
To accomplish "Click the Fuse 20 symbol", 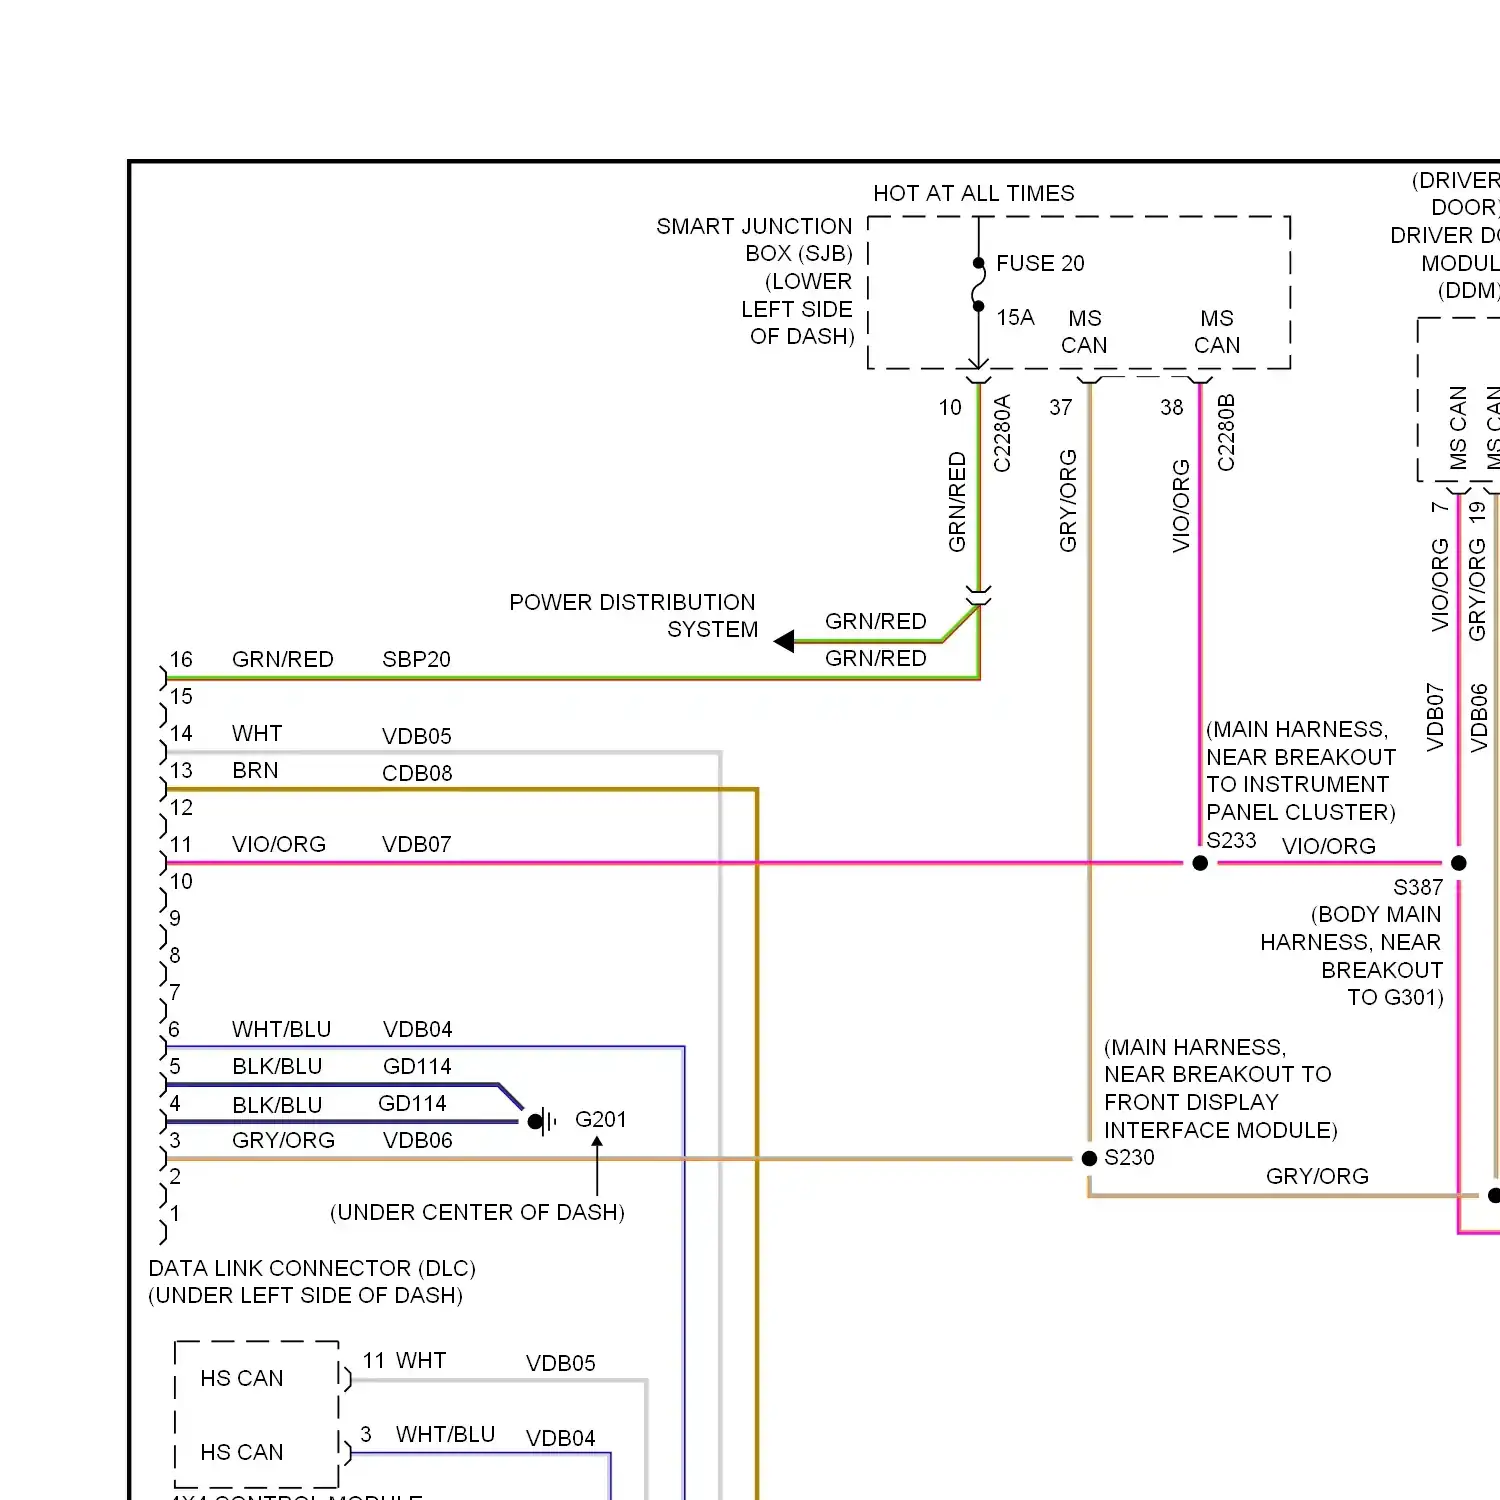I will [x=978, y=285].
